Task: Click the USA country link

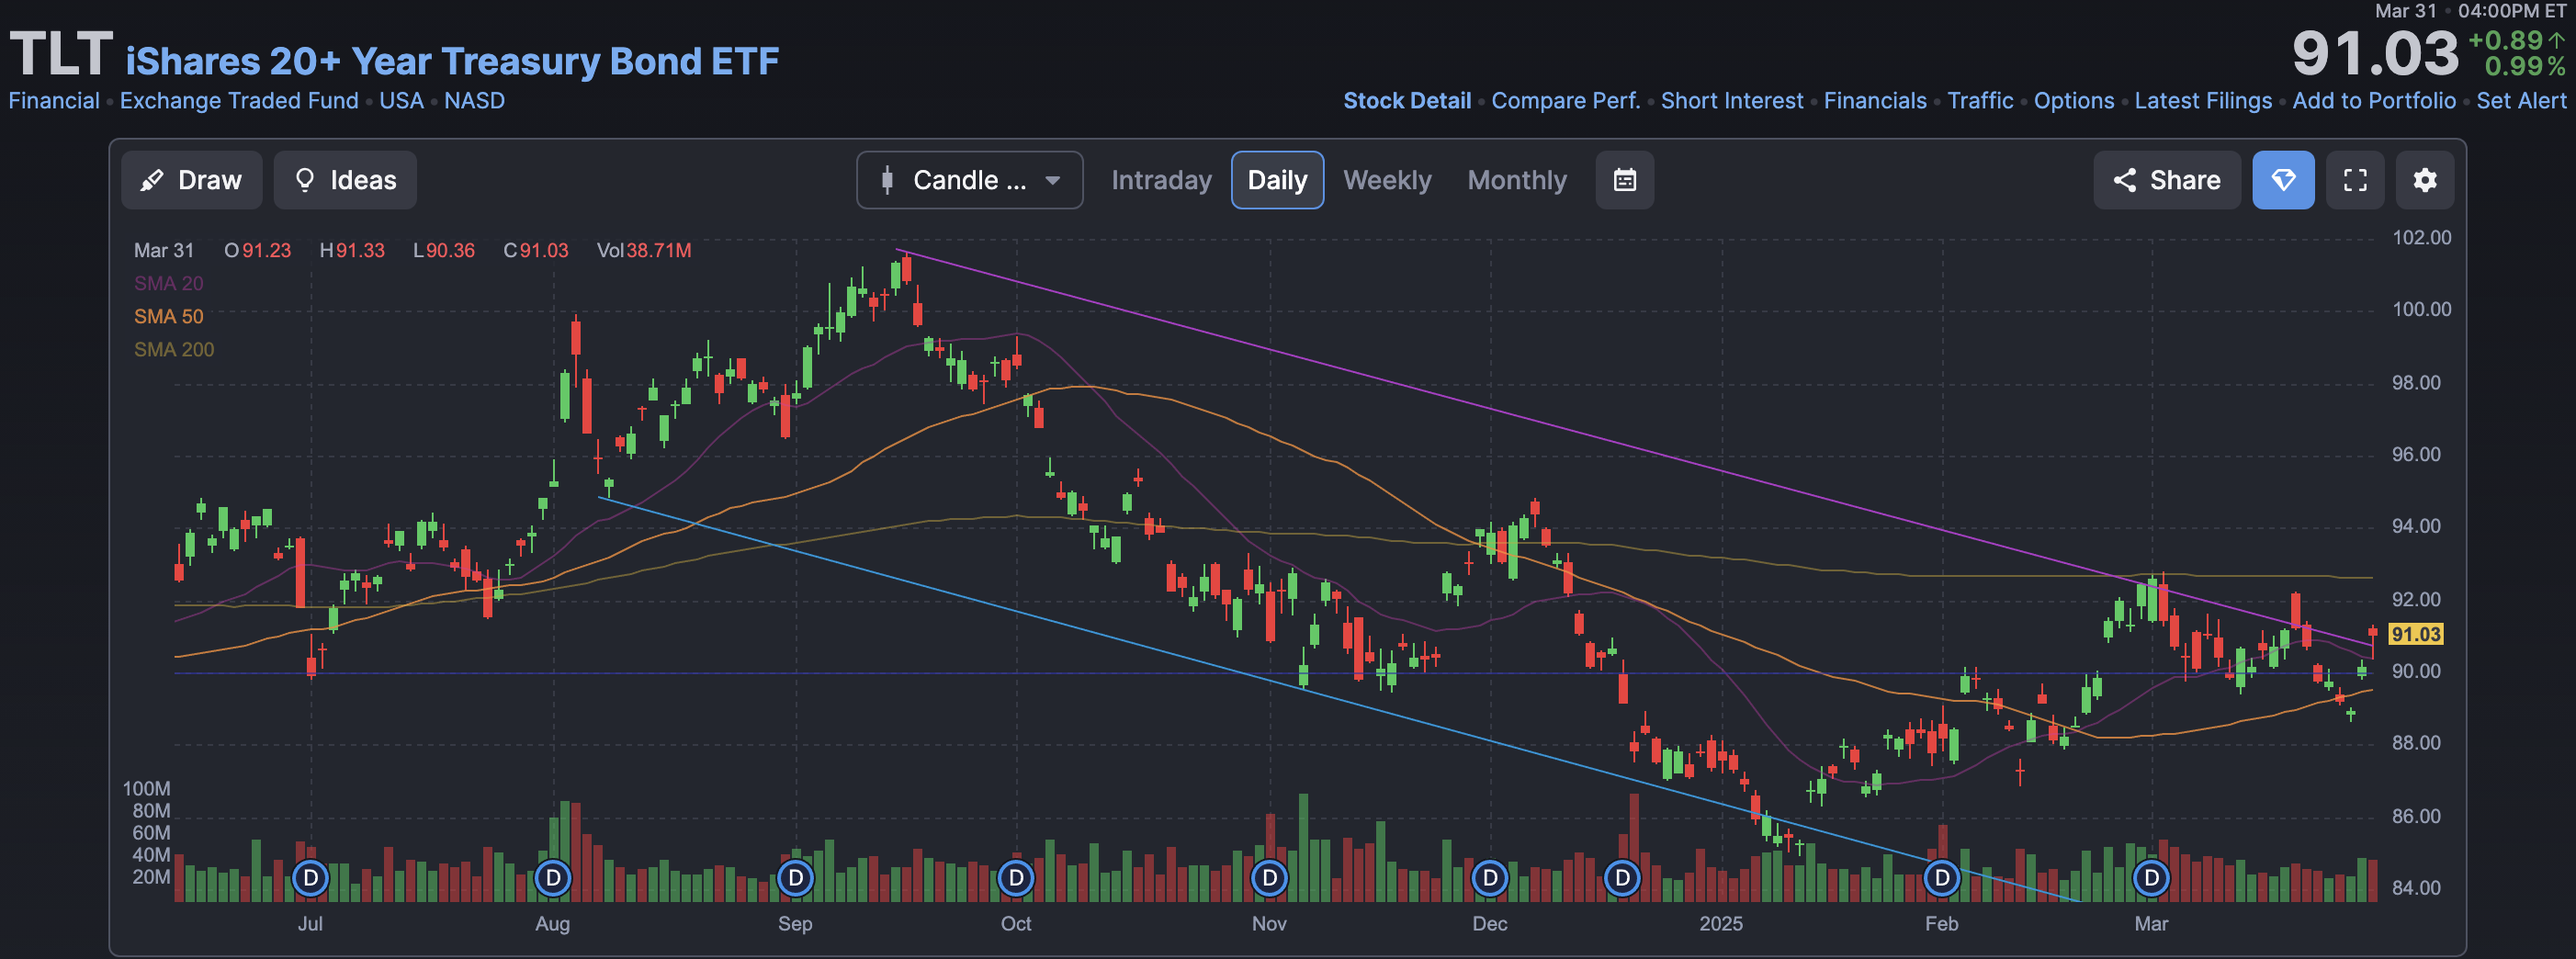Action: [401, 101]
